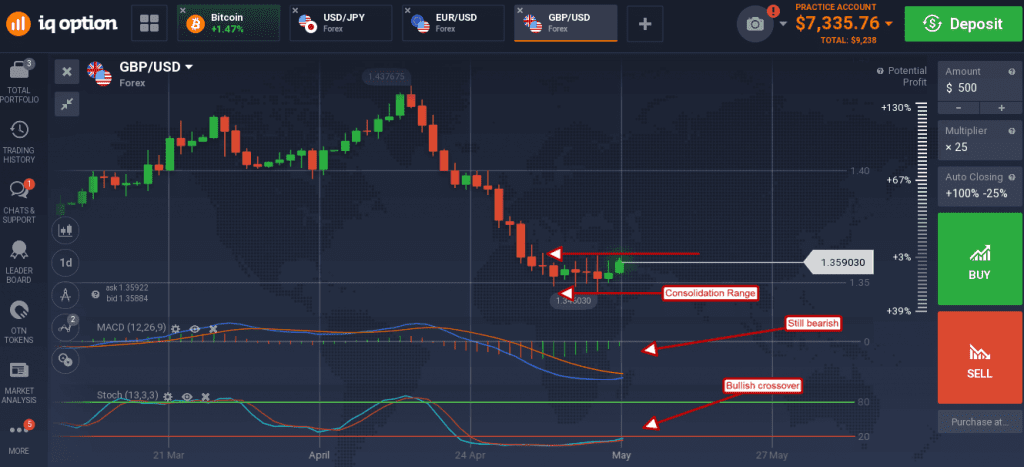Viewport: 1024px width, 467px height.
Task: Open the More menu in sidebar
Action: click(20, 439)
